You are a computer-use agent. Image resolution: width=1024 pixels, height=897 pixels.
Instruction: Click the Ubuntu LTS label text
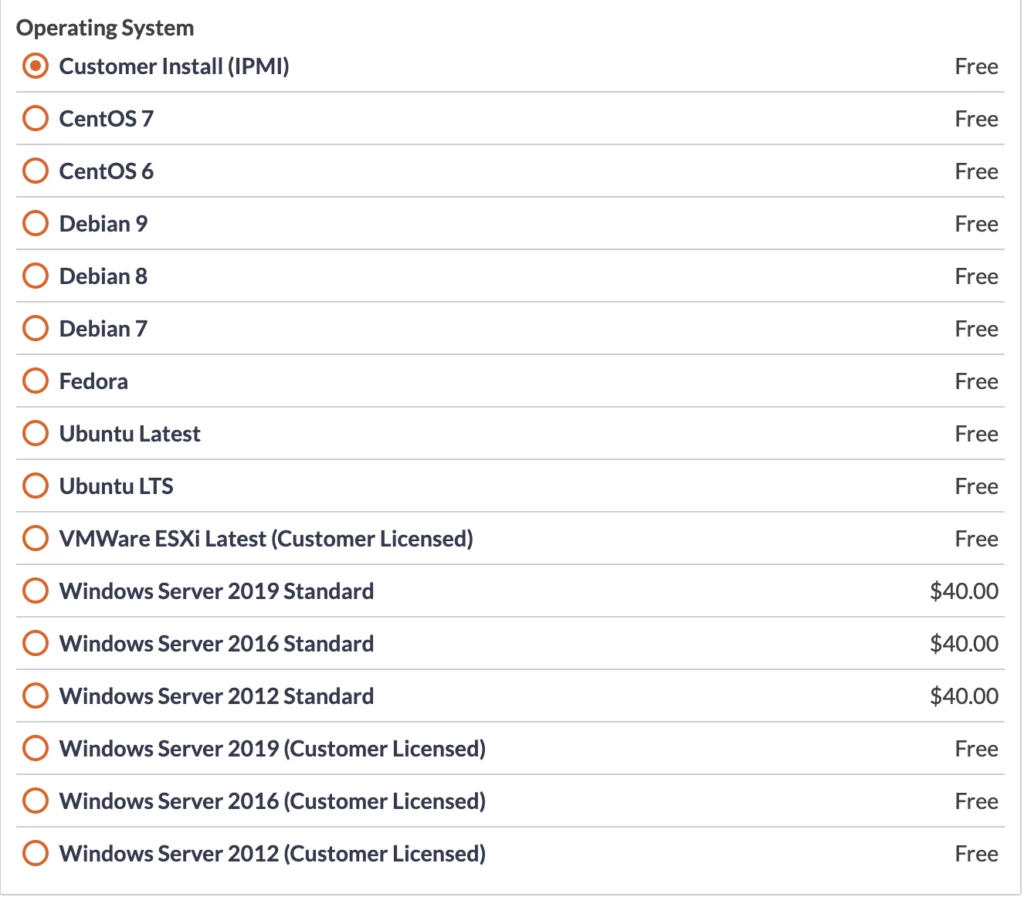tap(116, 486)
